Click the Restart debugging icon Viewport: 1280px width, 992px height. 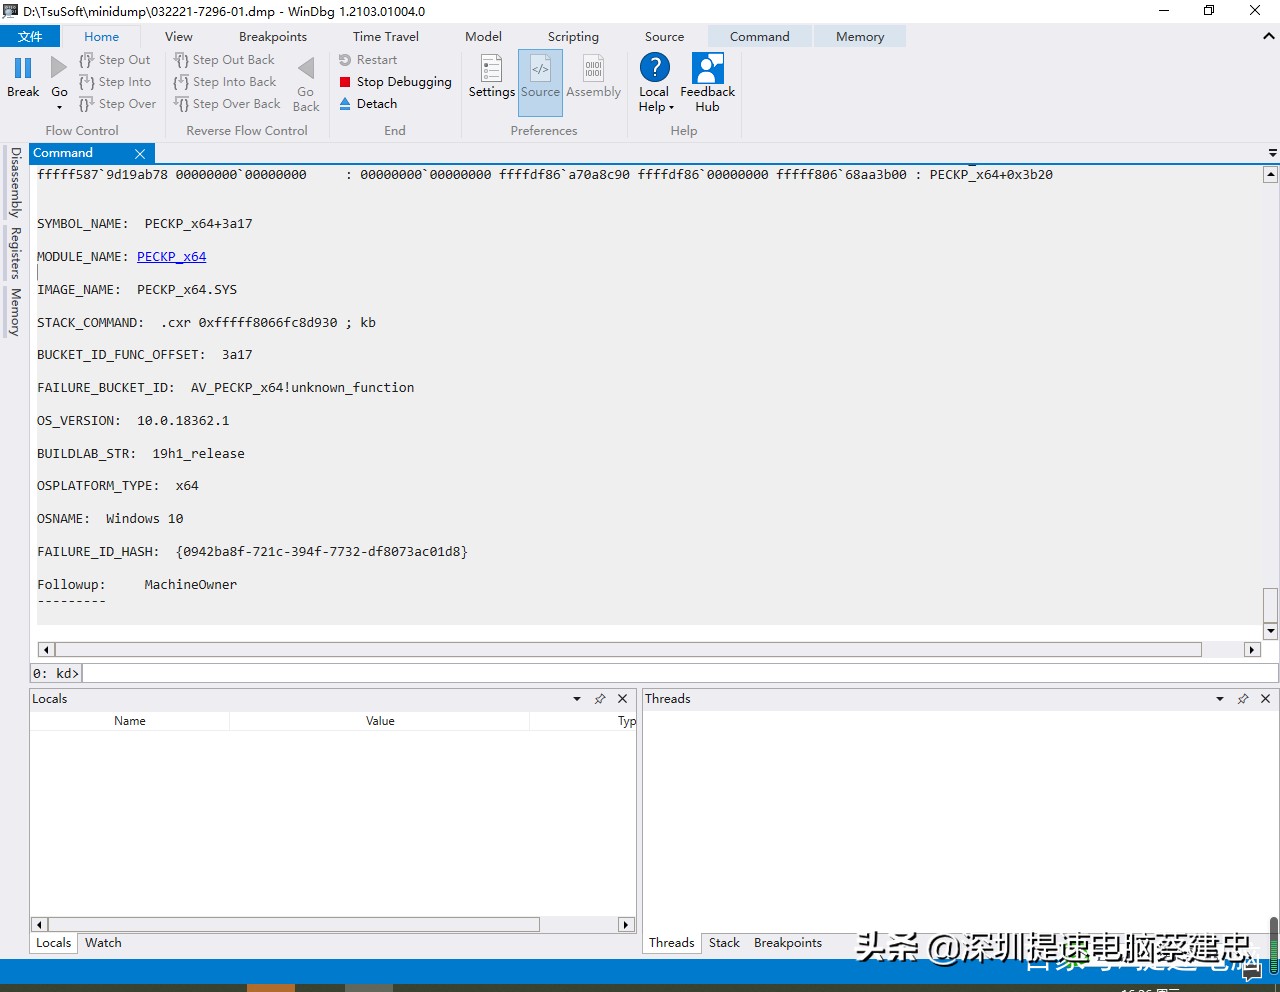pos(345,59)
